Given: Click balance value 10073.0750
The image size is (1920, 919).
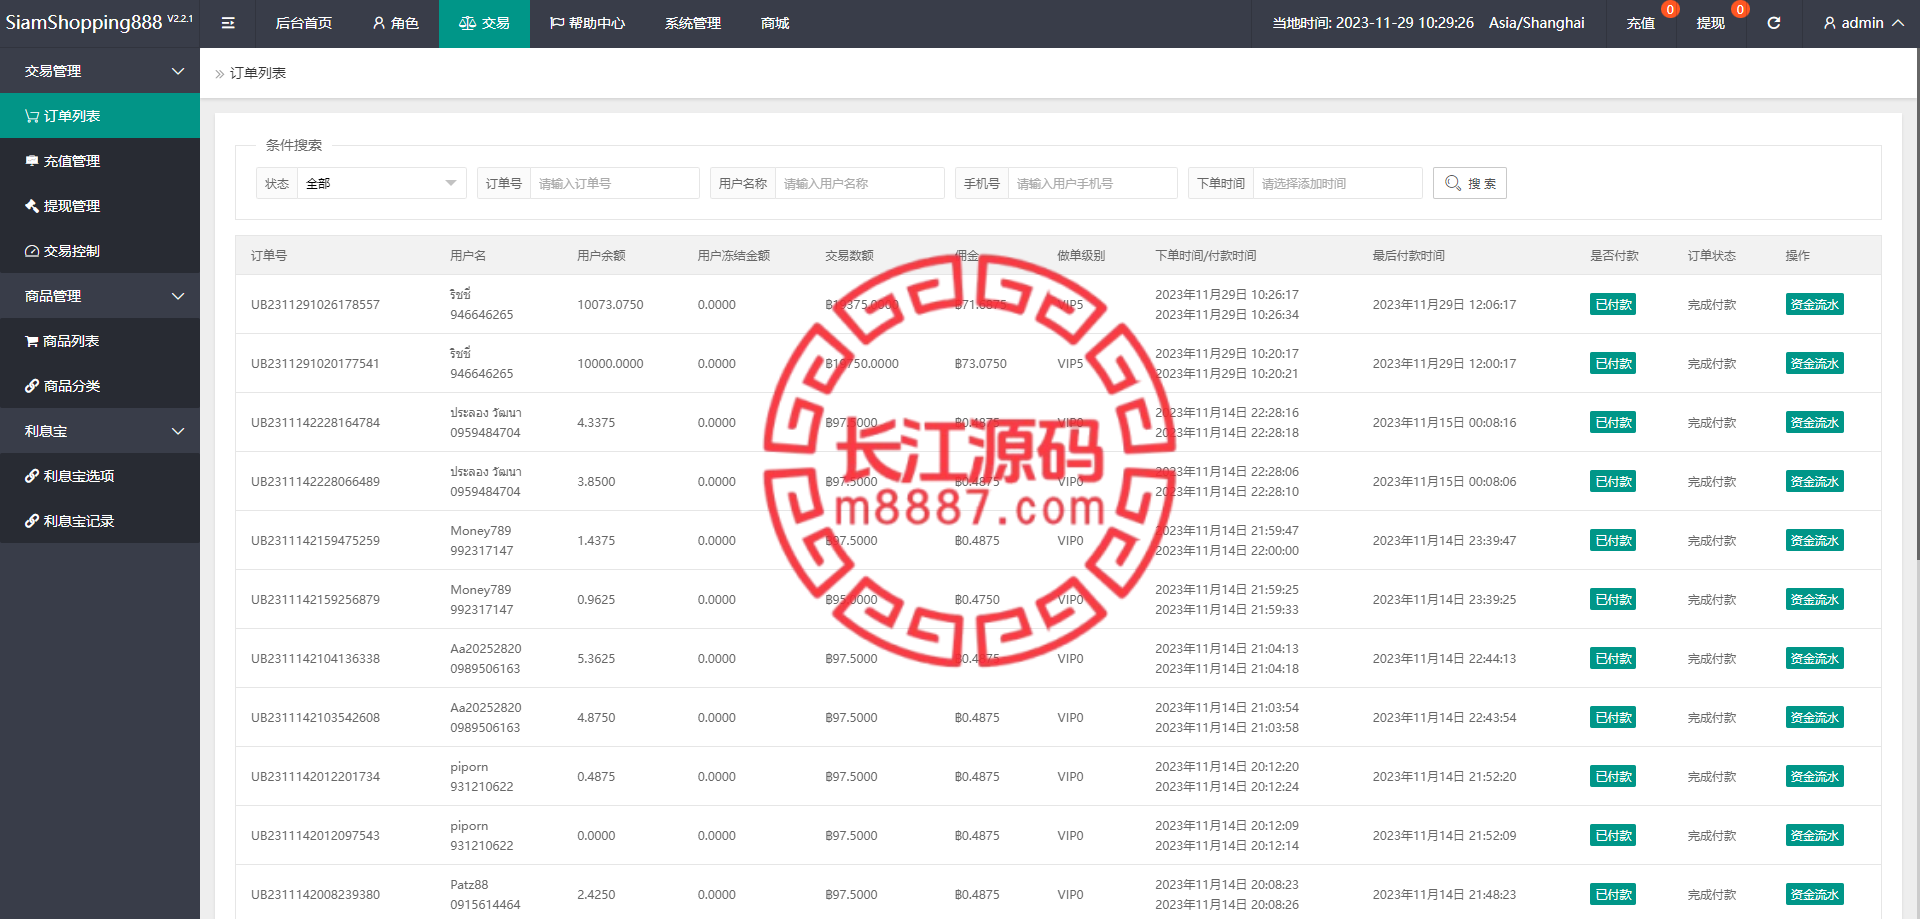Looking at the screenshot, I should click(610, 305).
